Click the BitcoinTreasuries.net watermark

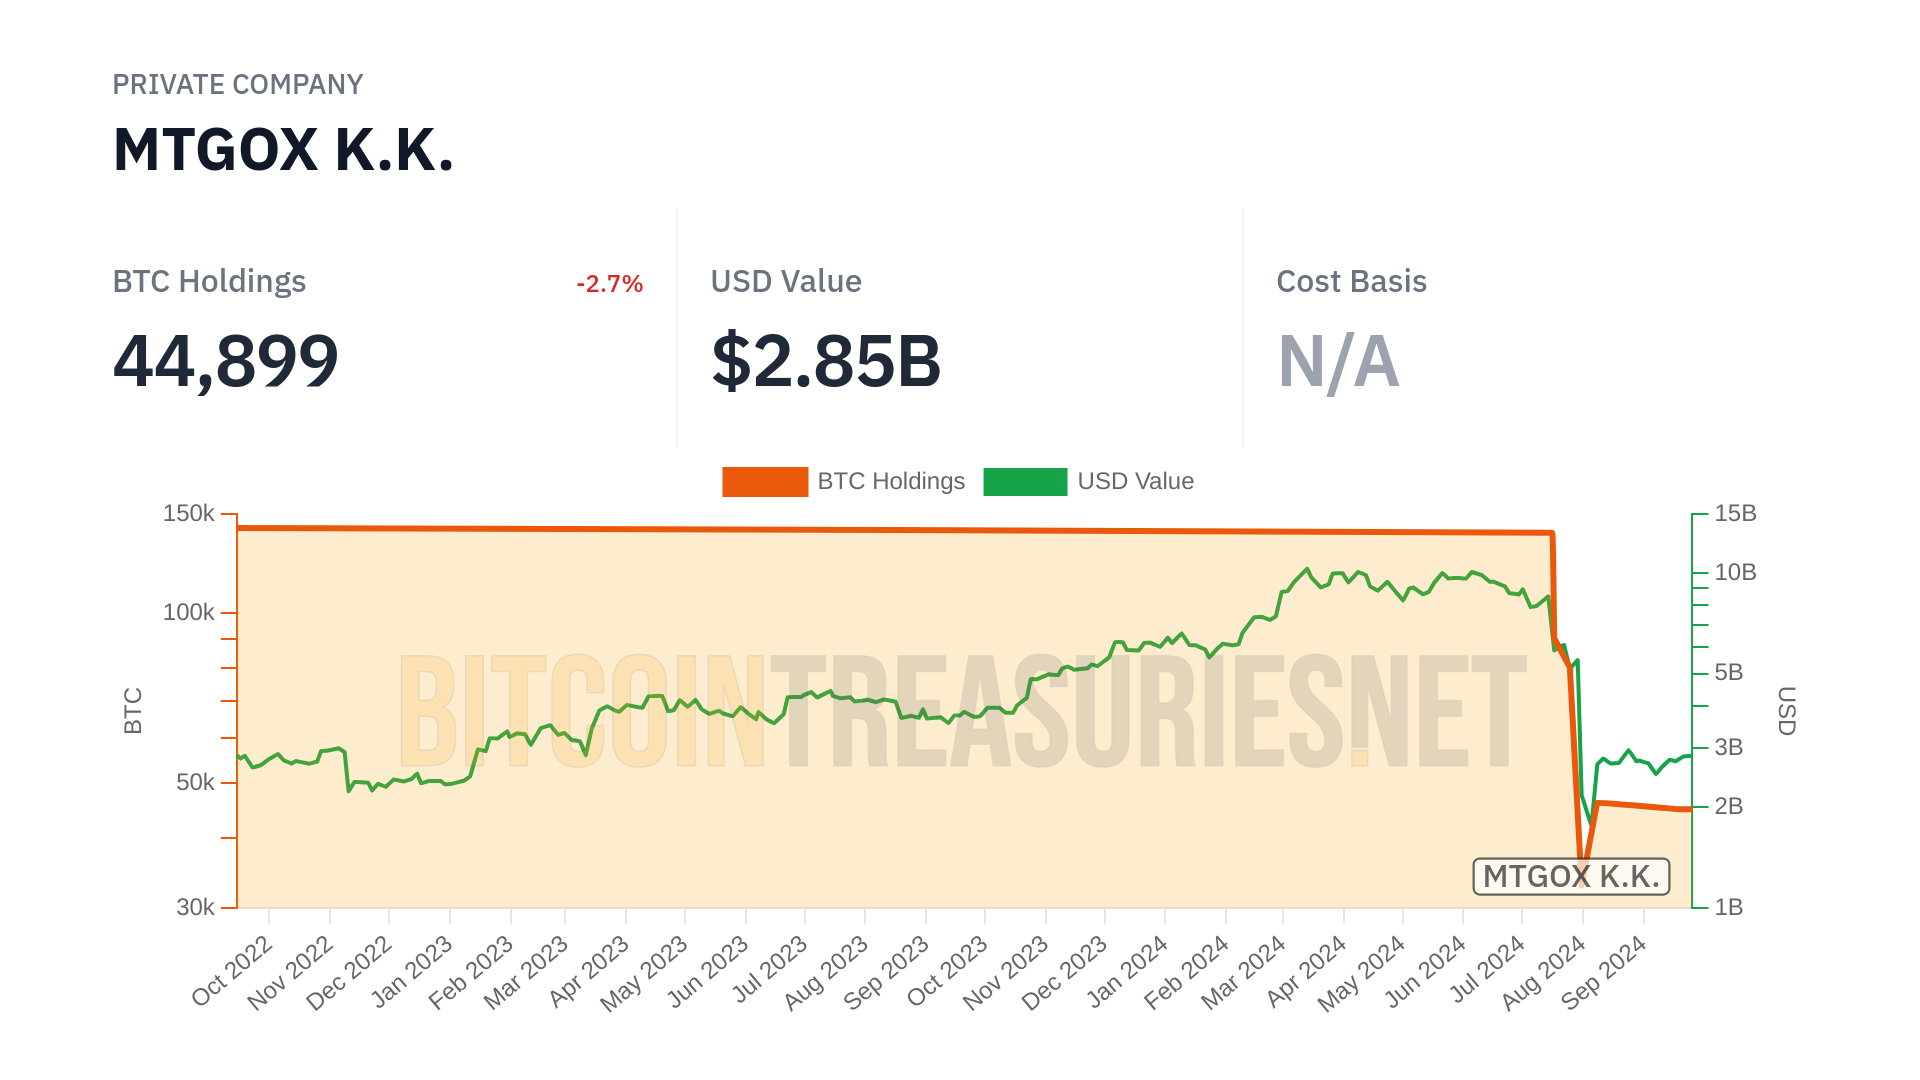[962, 712]
